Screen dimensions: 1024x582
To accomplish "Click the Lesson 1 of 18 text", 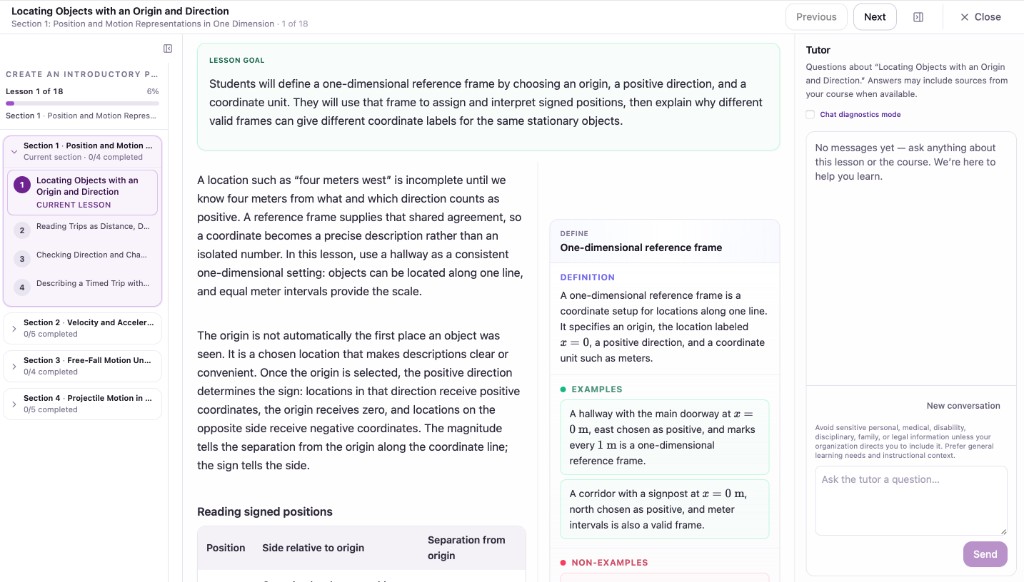I will click(34, 91).
